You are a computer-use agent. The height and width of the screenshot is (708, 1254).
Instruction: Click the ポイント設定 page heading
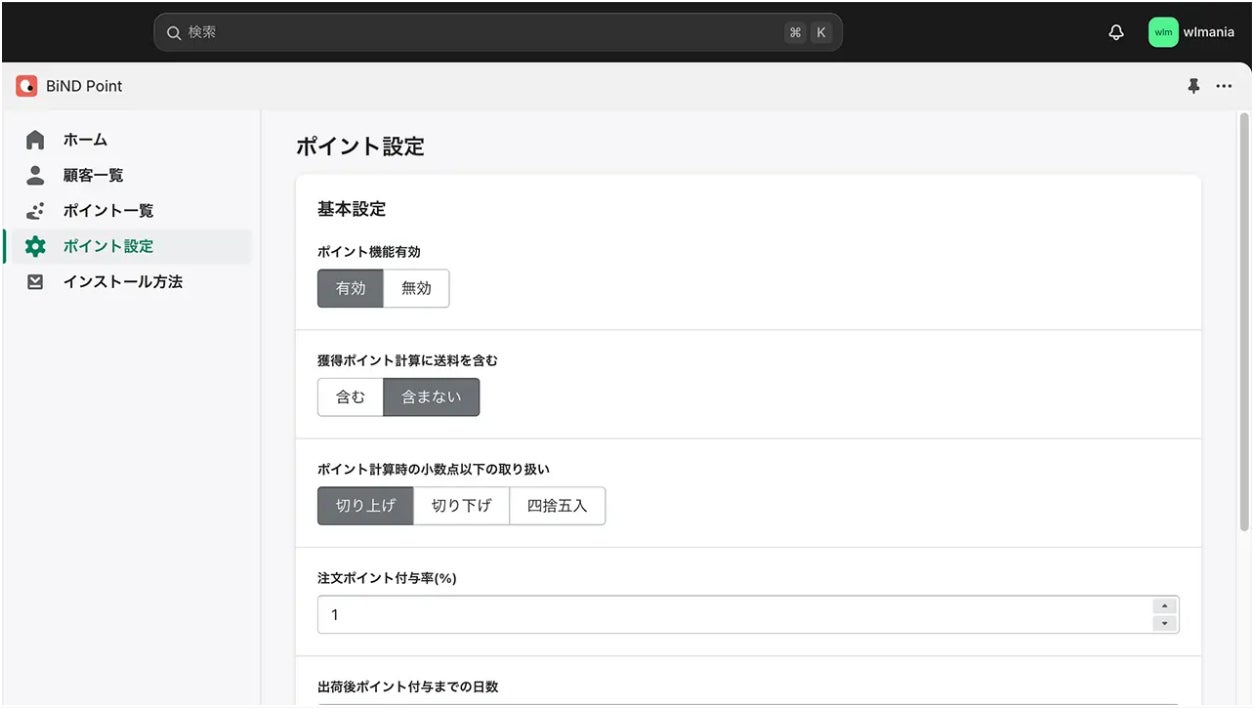[360, 147]
